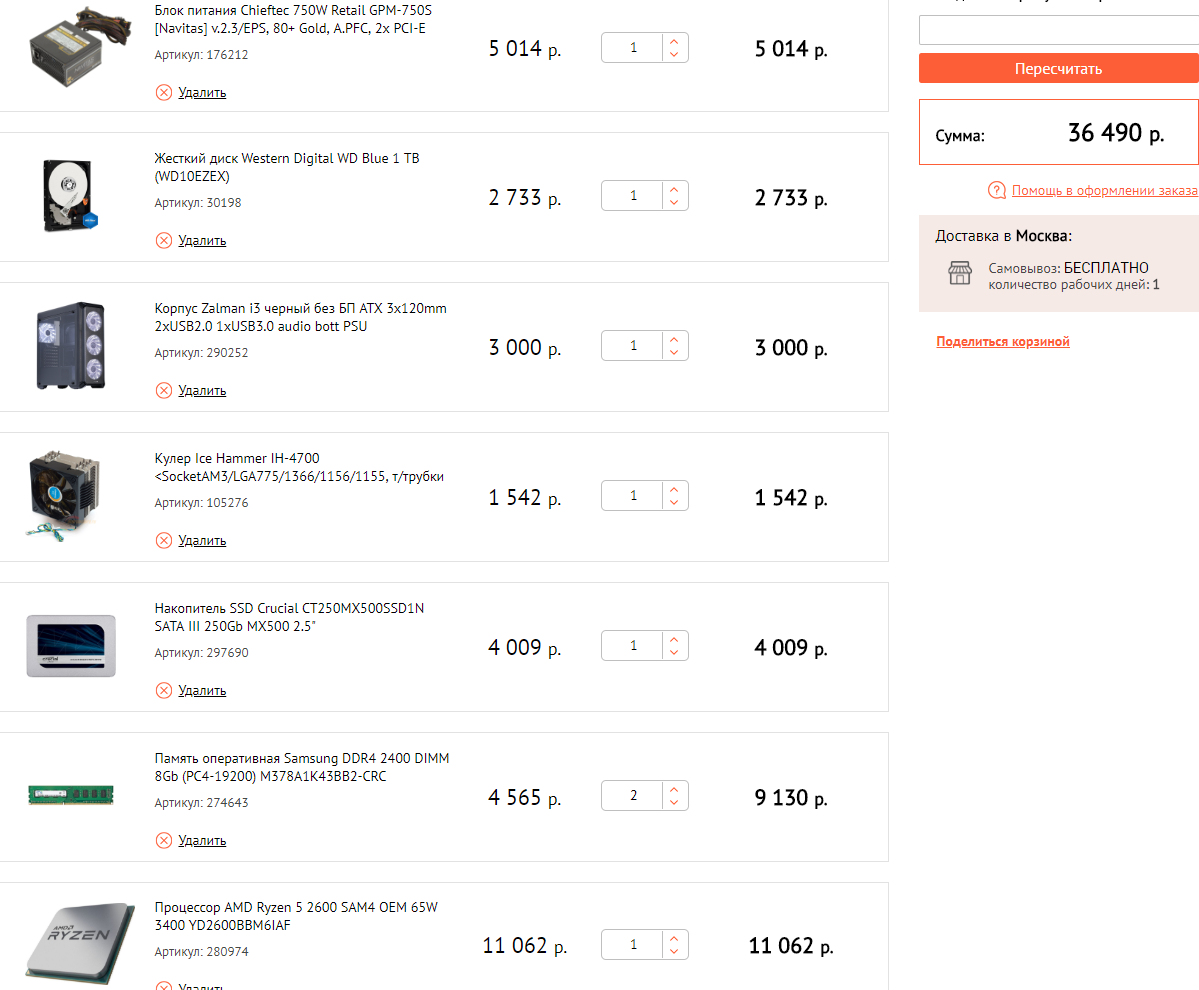The image size is (1199, 990).
Task: Increase quantity of WD Blue hard drive
Action: coord(675,189)
